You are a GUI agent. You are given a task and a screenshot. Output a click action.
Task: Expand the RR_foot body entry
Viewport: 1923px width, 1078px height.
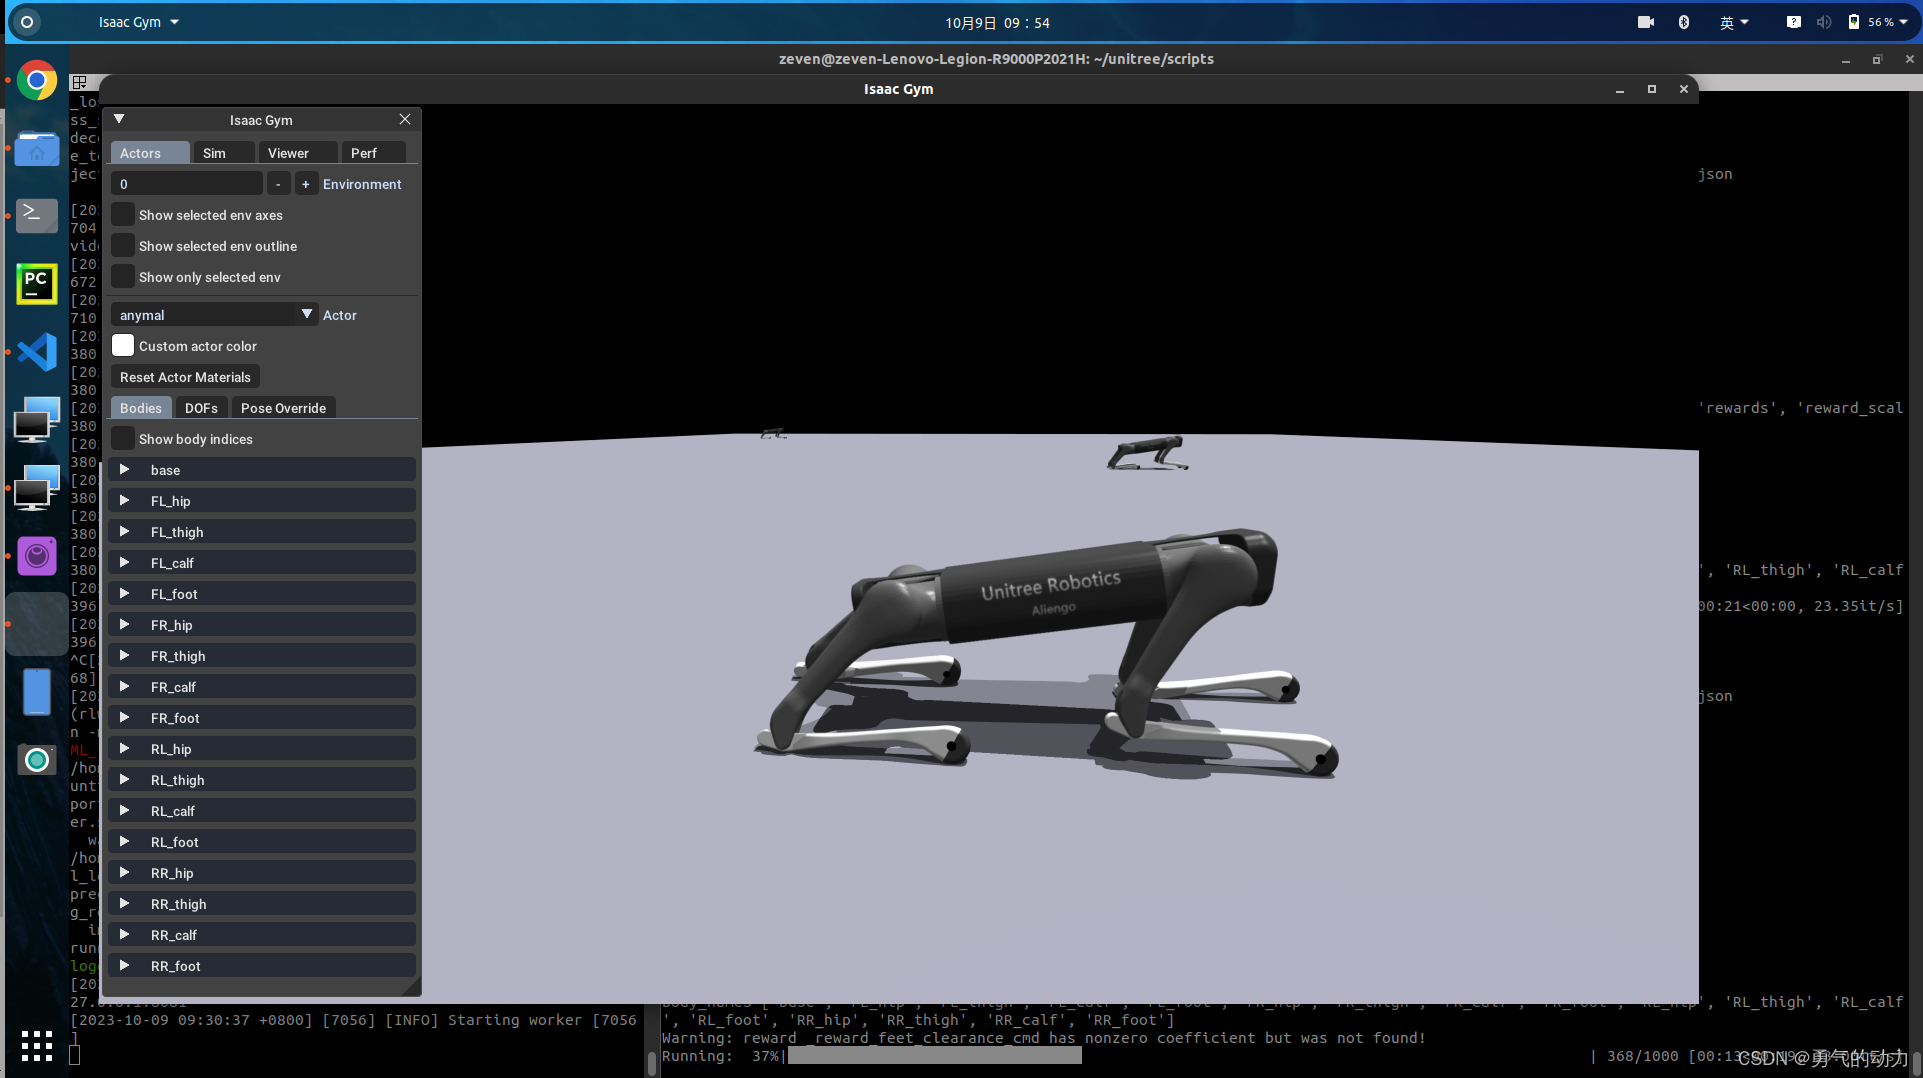(x=125, y=966)
